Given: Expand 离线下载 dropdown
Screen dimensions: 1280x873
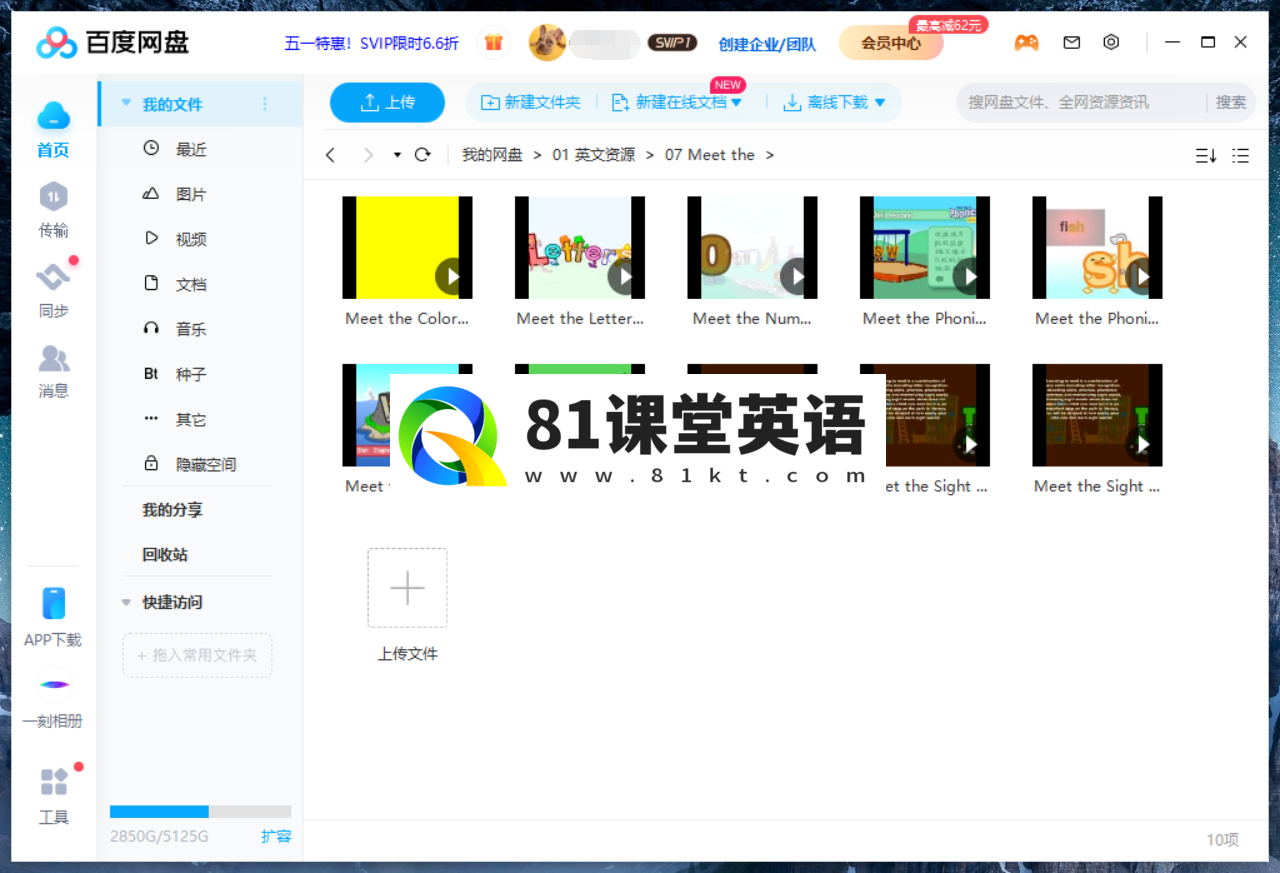Looking at the screenshot, I should pos(880,102).
